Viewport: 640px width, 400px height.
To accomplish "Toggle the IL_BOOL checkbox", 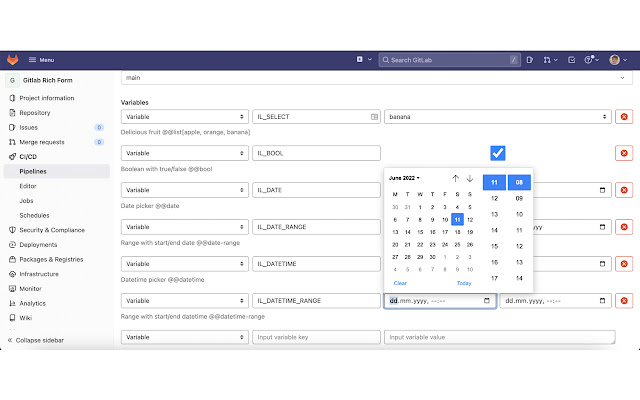I will [498, 153].
